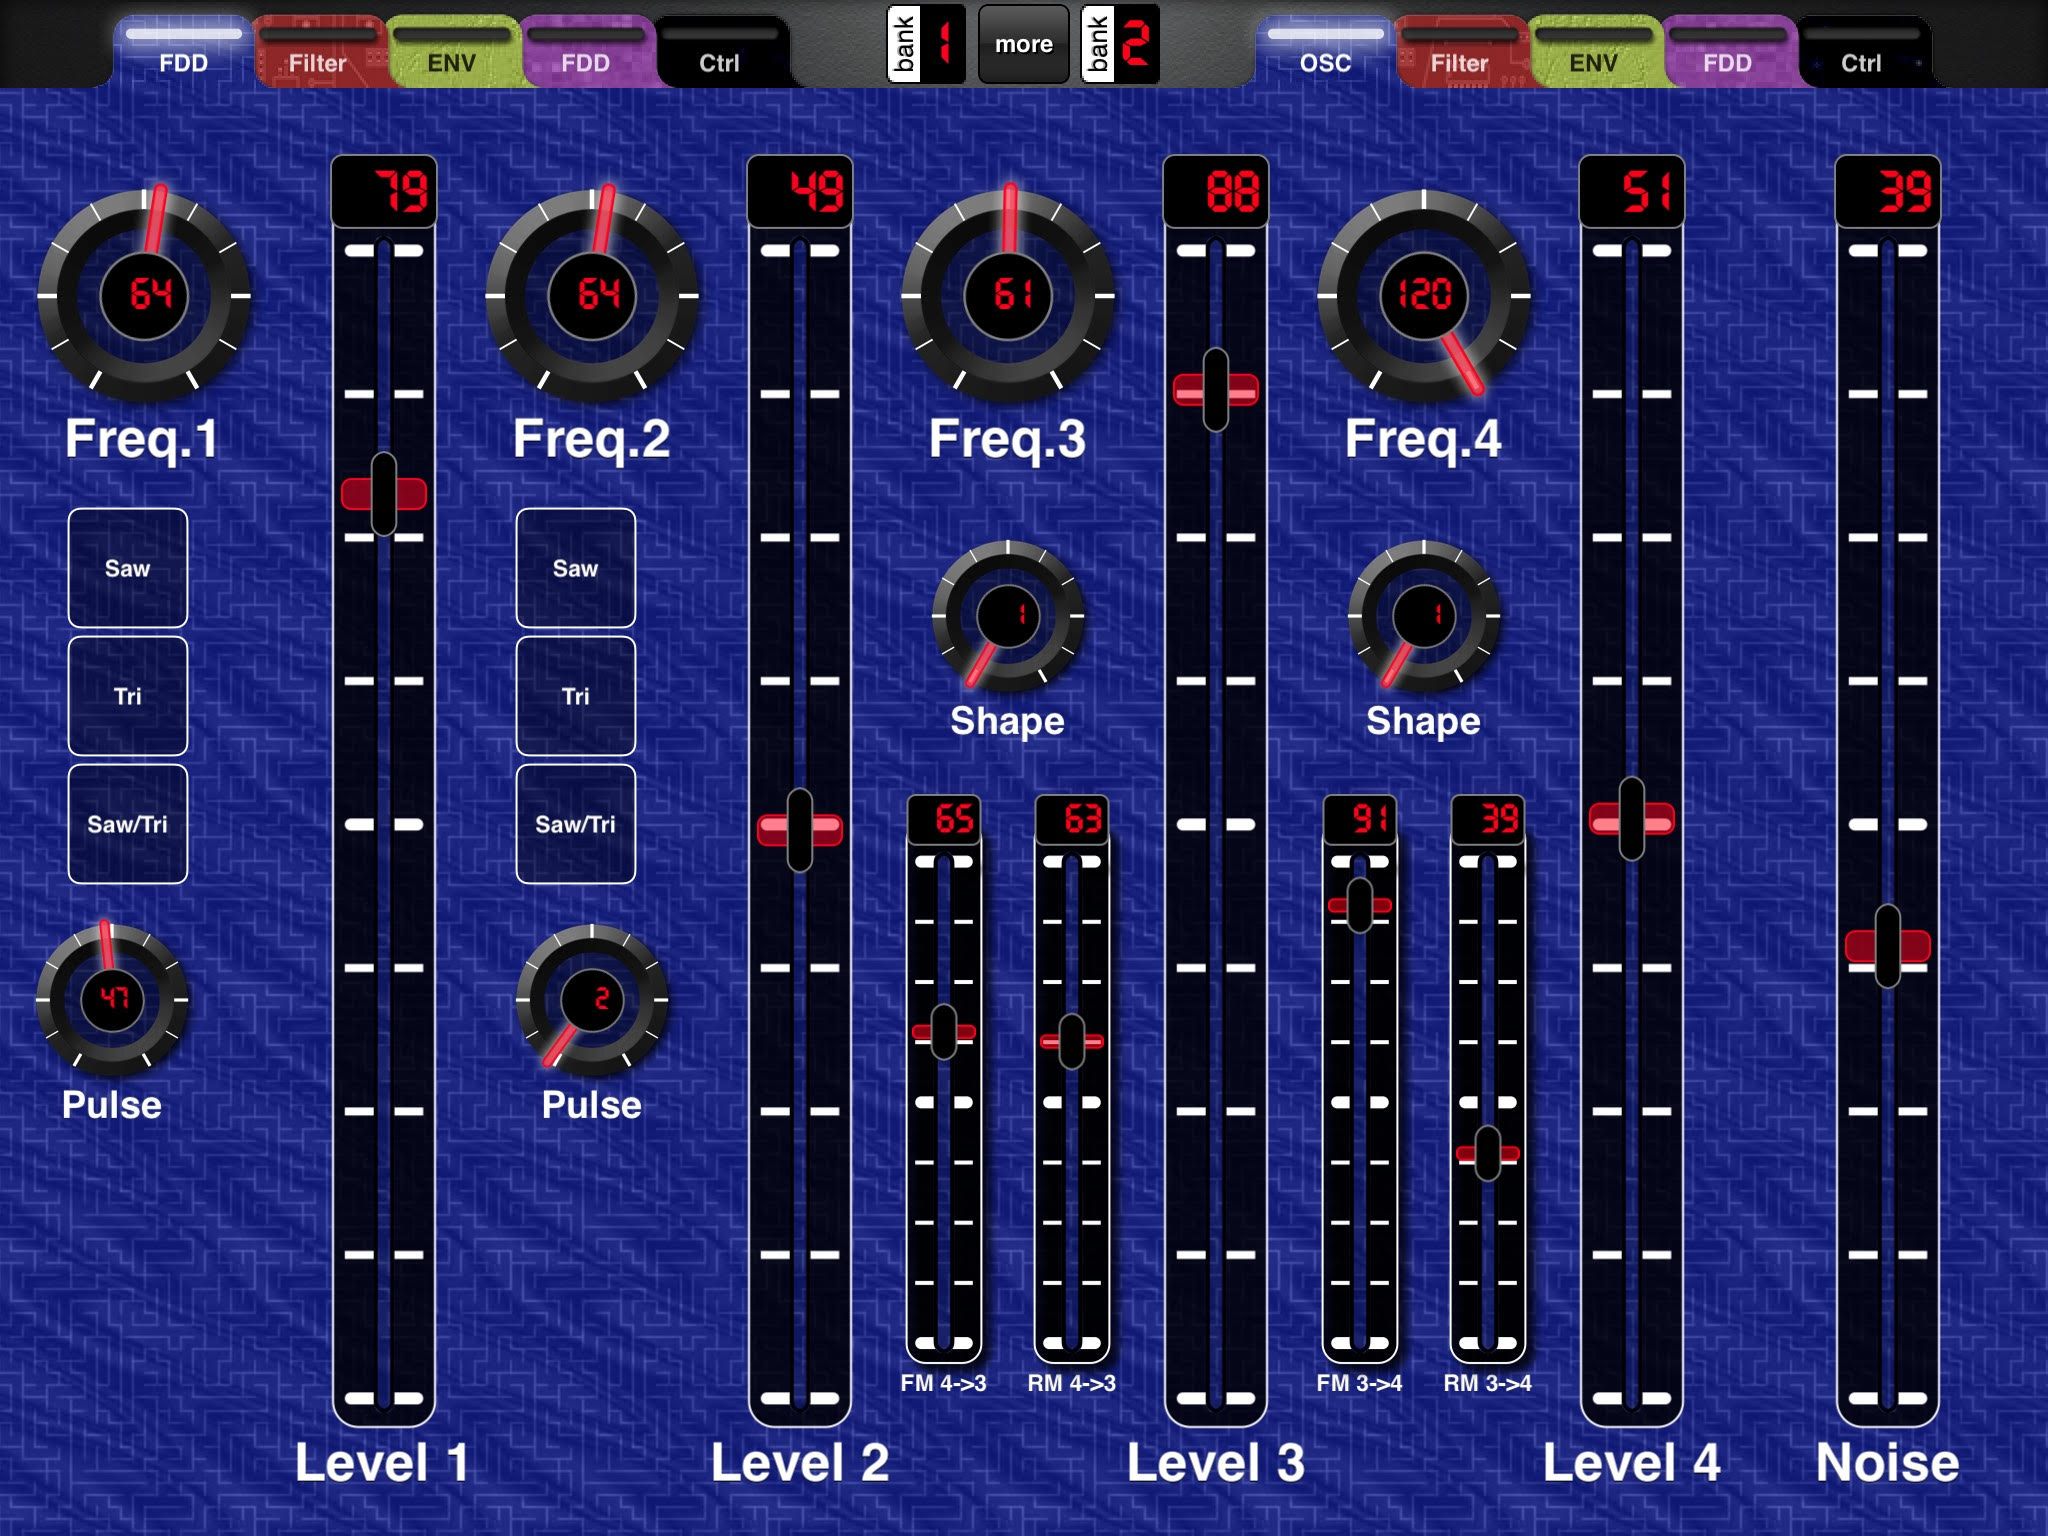Click the RM 3->4 slider handle

tap(1488, 1154)
